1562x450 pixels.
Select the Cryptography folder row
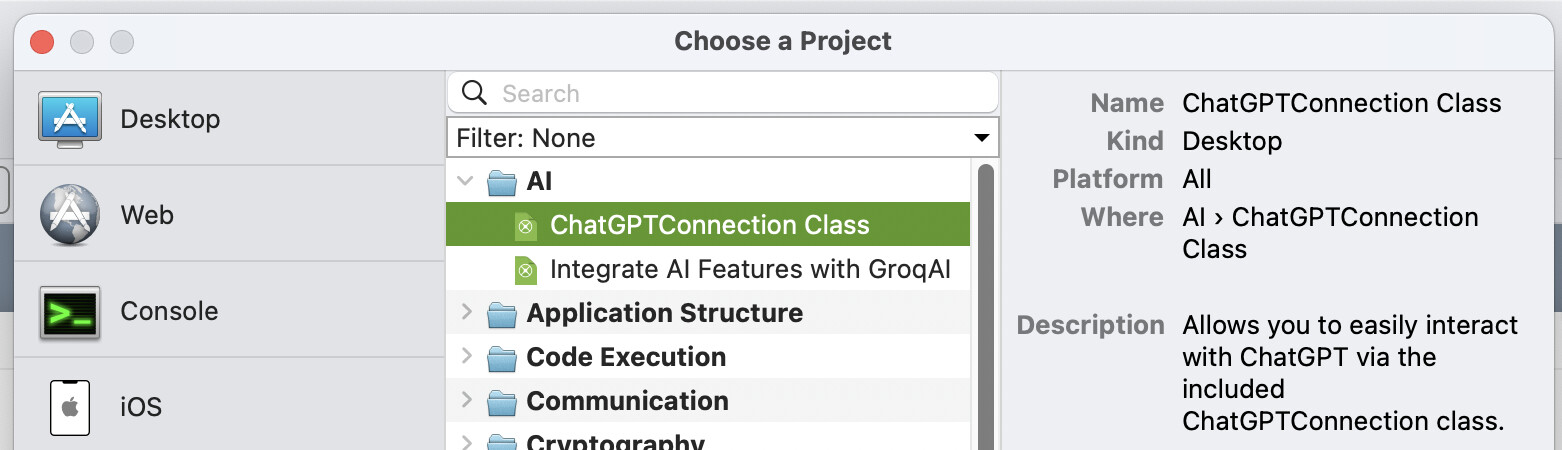tap(708, 440)
